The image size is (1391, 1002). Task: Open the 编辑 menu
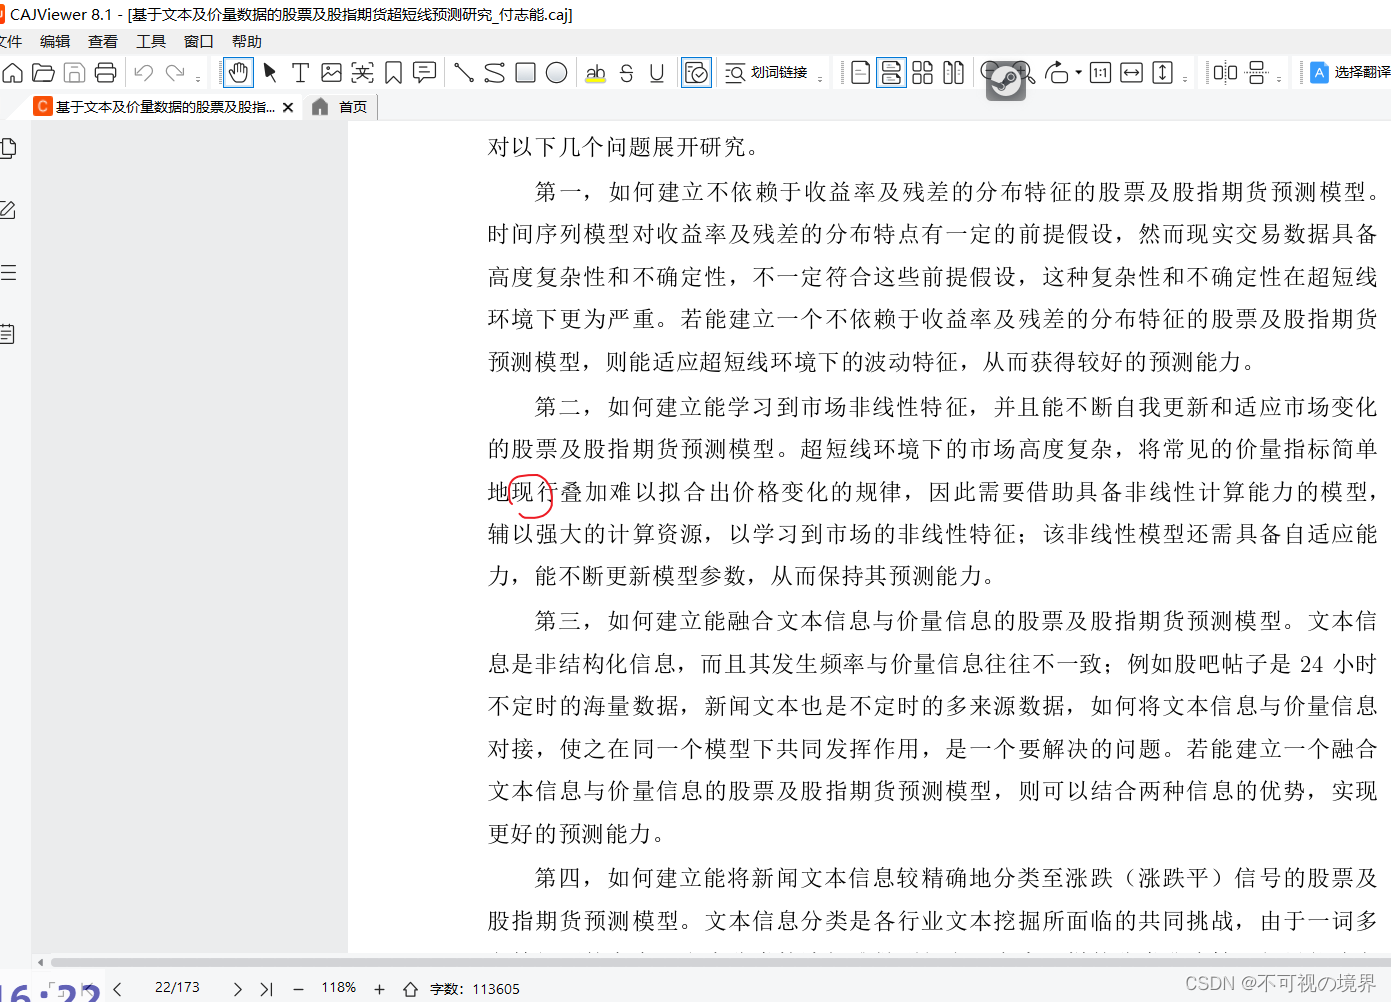55,41
